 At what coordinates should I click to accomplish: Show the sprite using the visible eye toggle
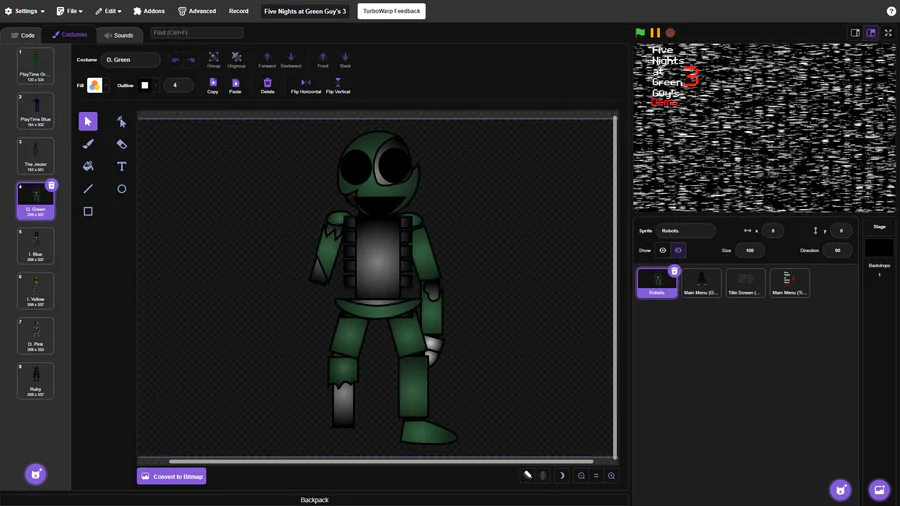click(x=662, y=250)
